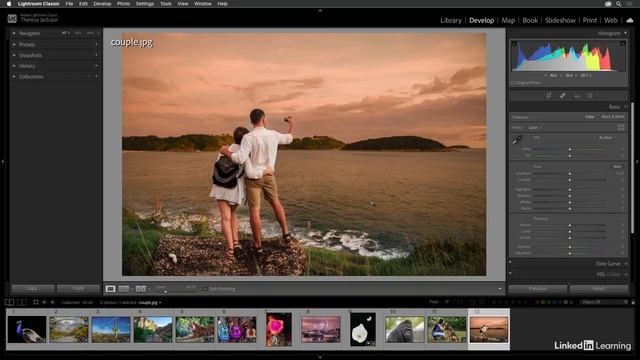Click the Copy button
Viewport: 640px width, 360px height.
coord(33,289)
